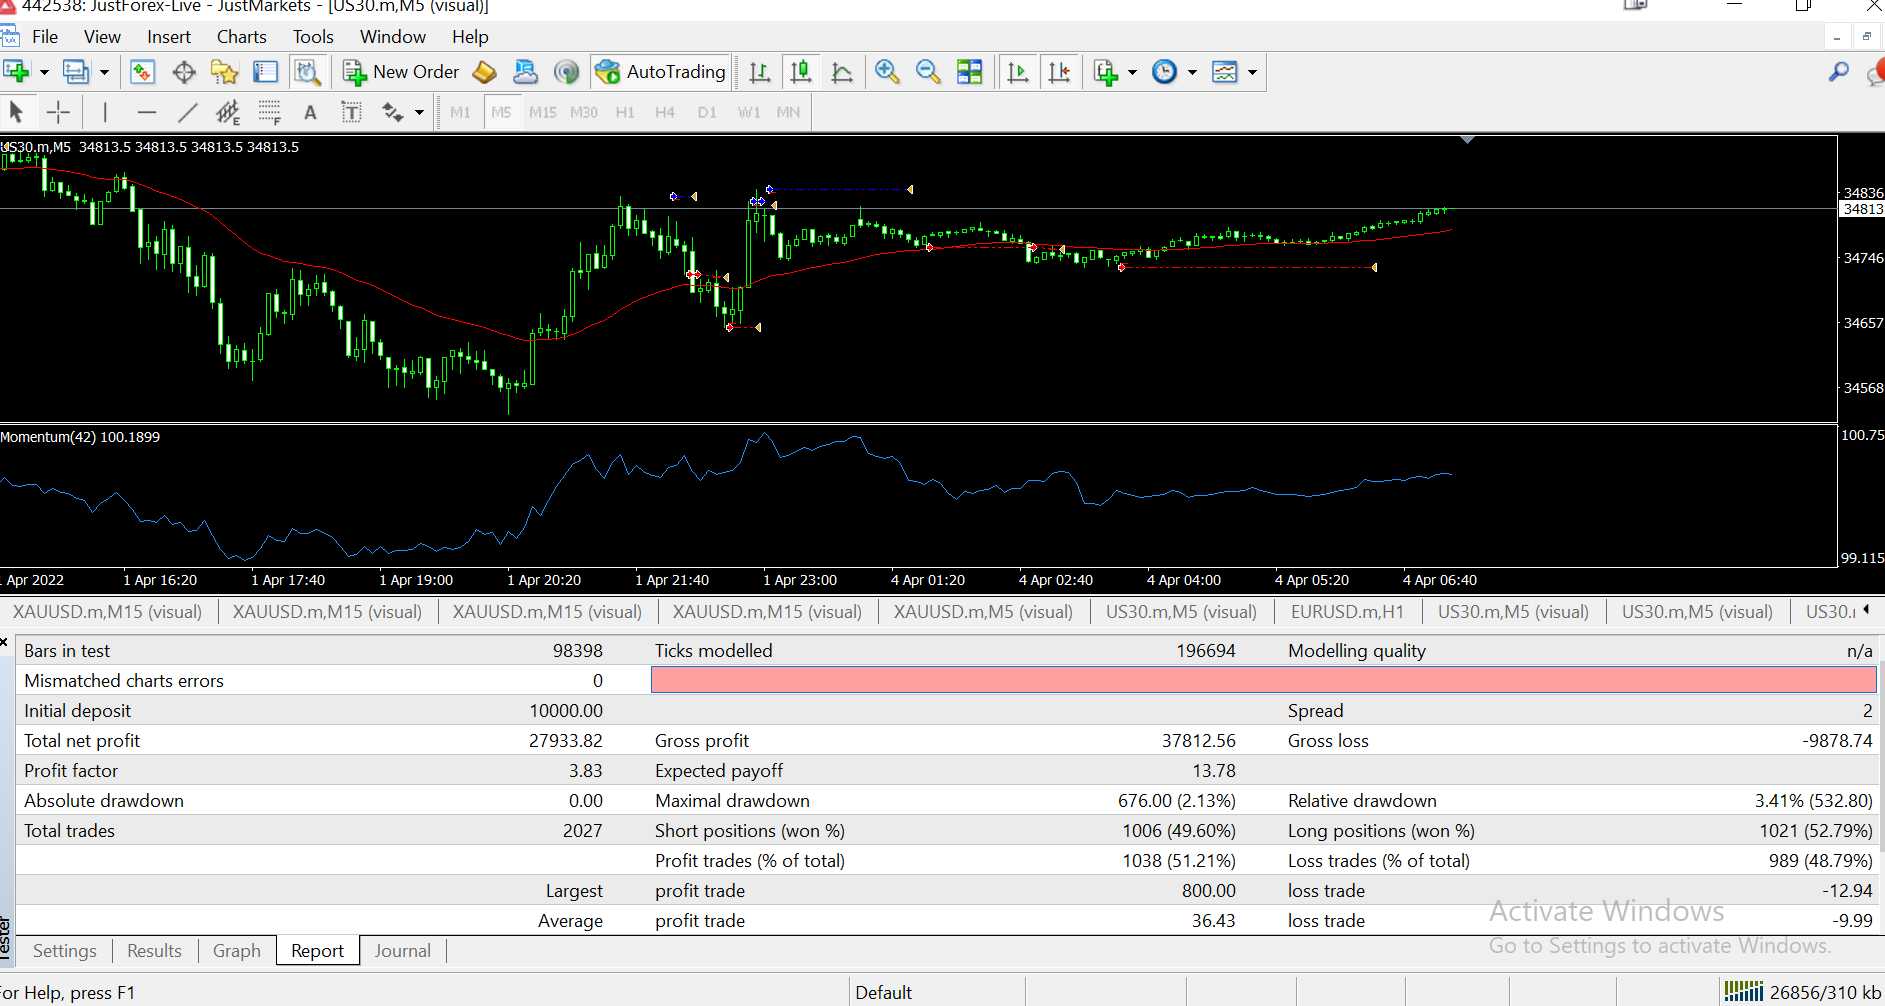
Task: Select the D1 timeframe button
Action: (707, 112)
